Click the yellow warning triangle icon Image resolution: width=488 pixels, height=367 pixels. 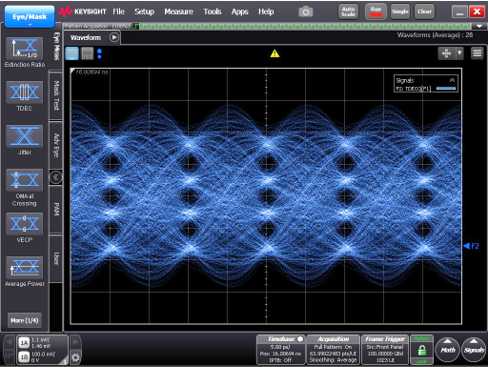(x=275, y=53)
